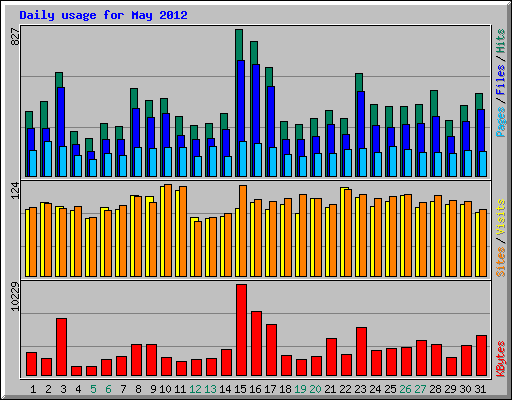Click the 'Daily usage for May 2012' title
The image size is (512, 400).
point(103,15)
